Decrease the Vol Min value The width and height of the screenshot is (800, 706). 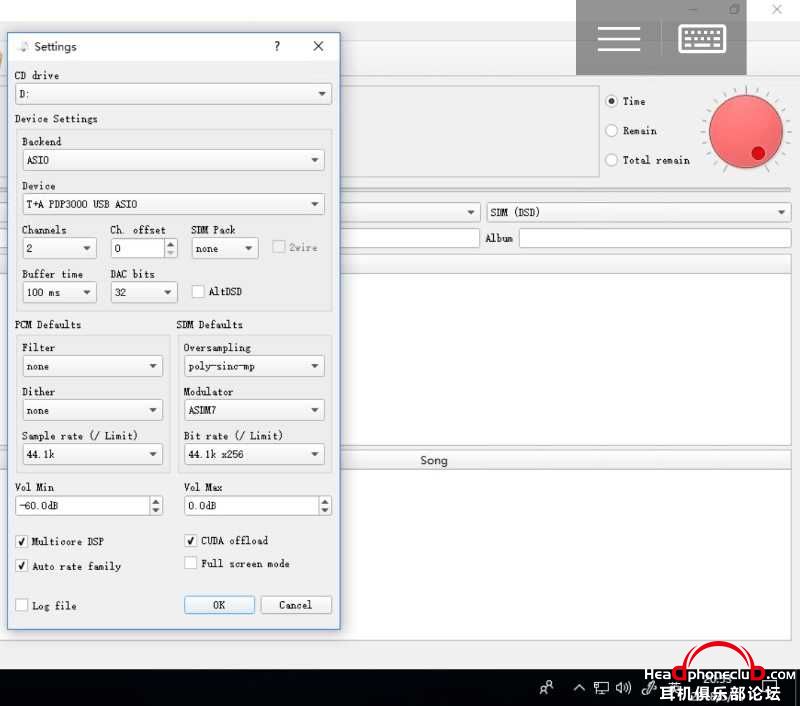[156, 510]
